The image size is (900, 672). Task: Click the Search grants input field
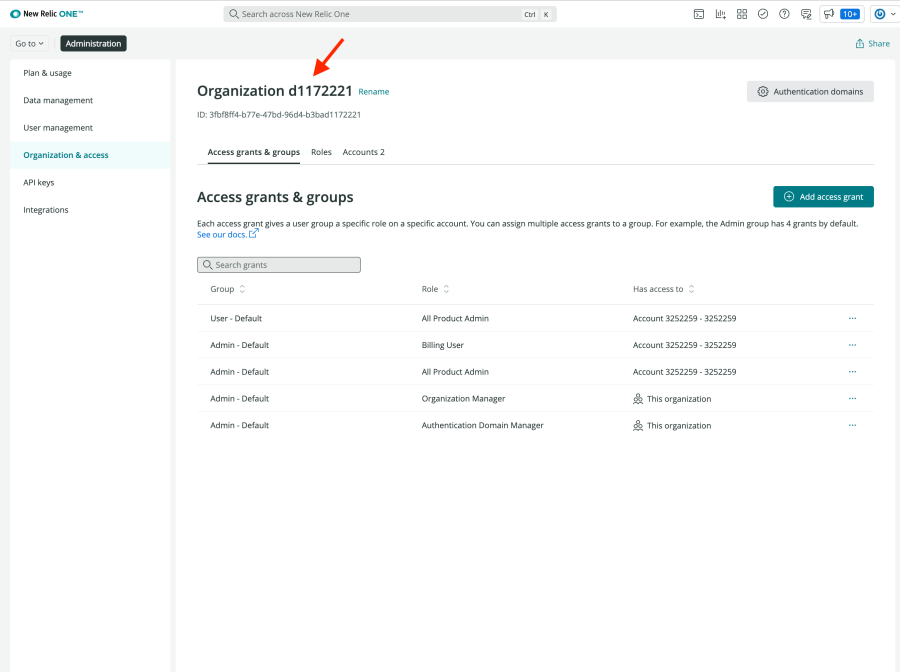pos(279,265)
